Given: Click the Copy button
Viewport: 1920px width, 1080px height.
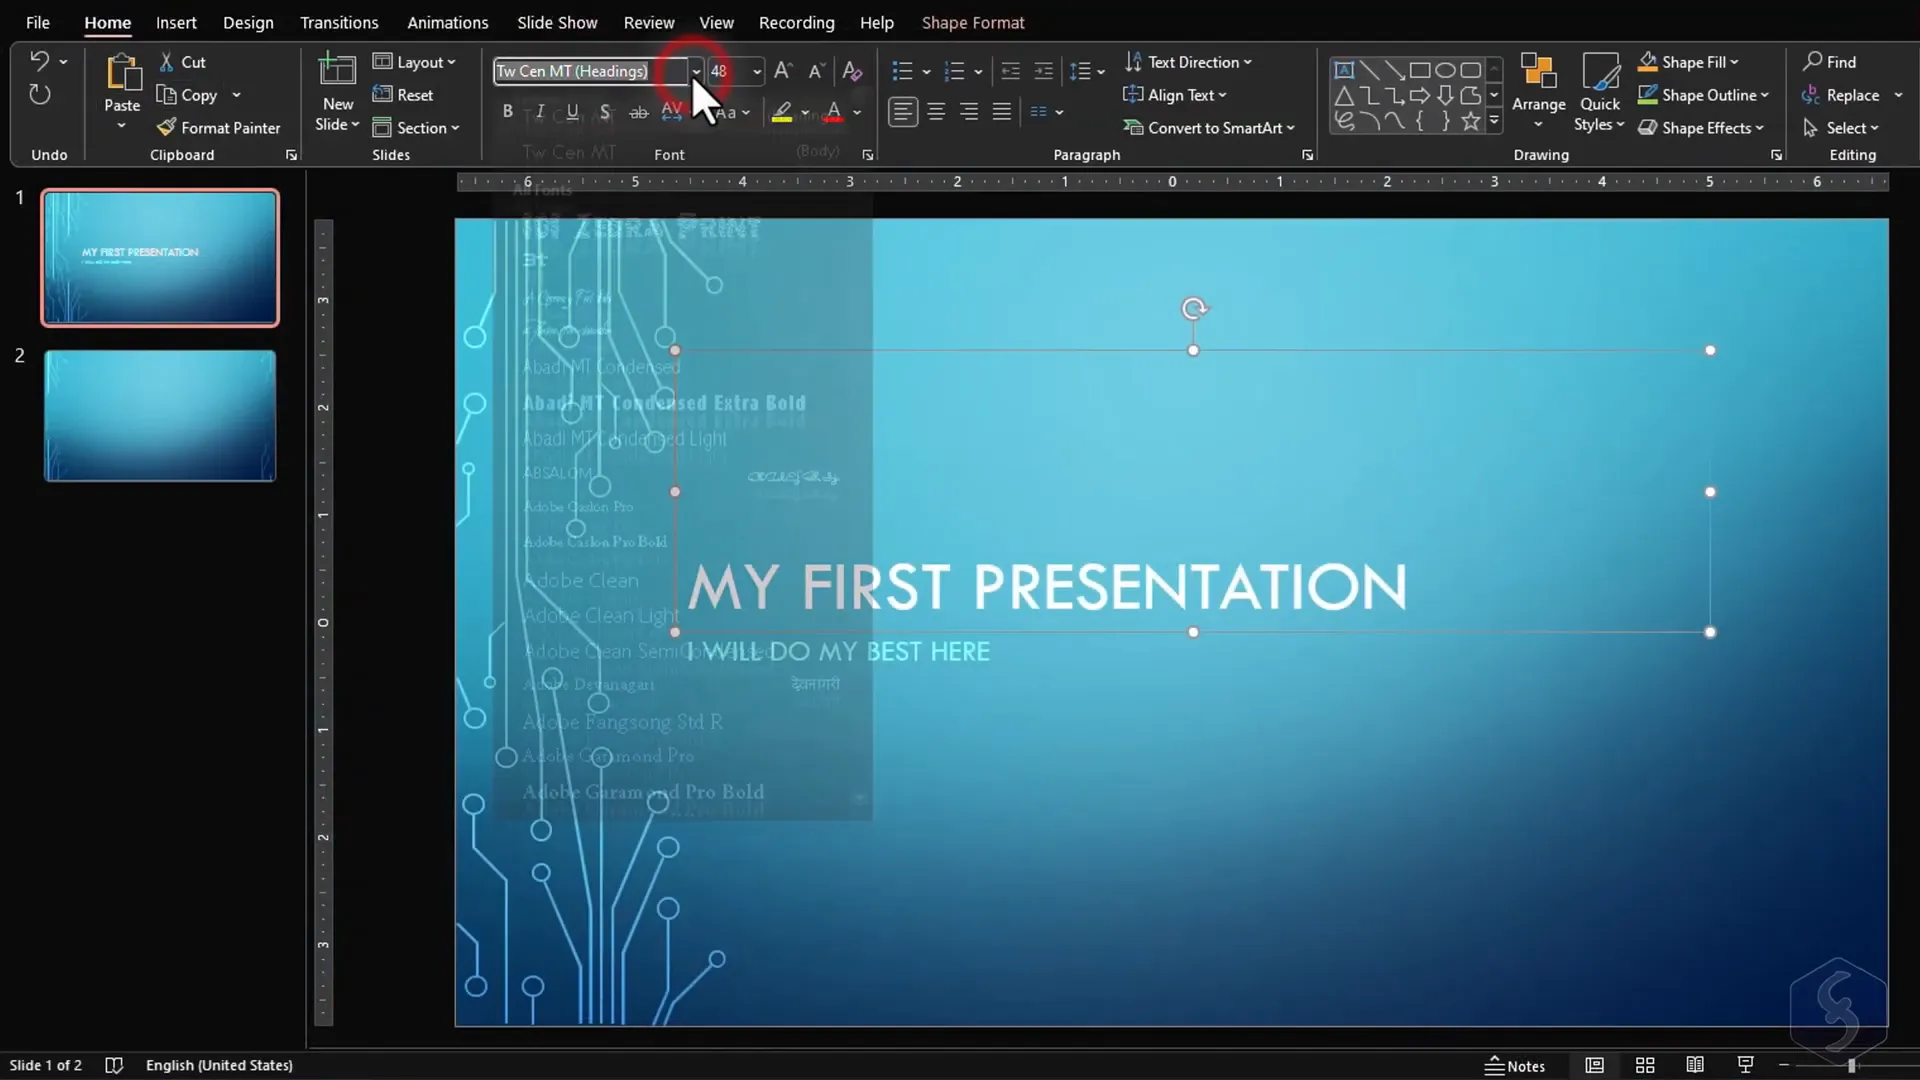Looking at the screenshot, I should coord(187,95).
